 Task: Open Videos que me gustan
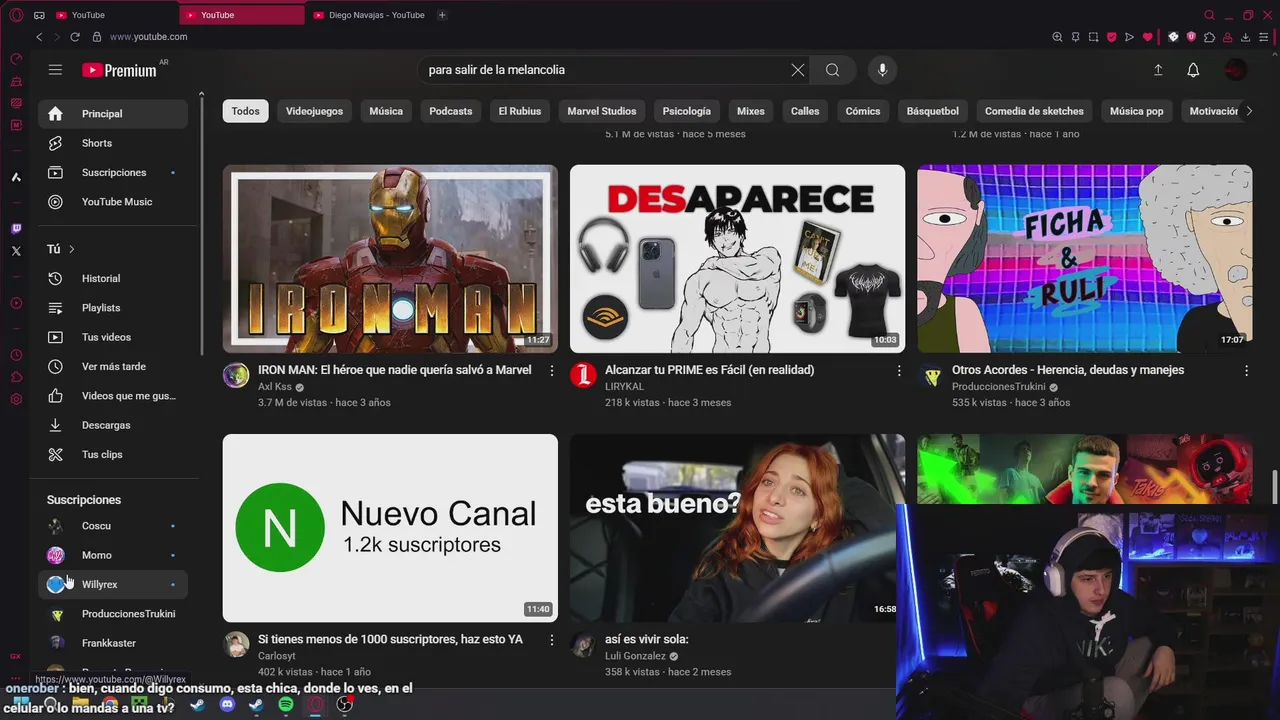pos(113,396)
